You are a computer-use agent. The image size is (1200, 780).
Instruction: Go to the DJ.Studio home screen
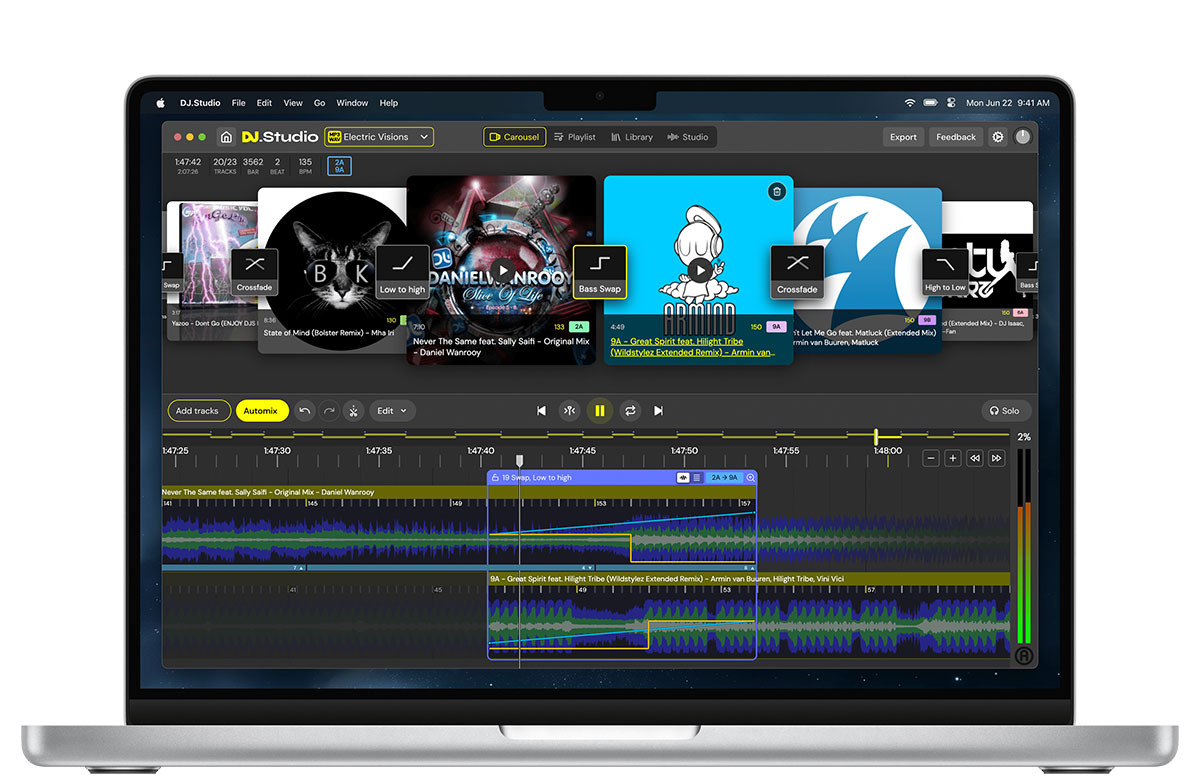coord(226,137)
